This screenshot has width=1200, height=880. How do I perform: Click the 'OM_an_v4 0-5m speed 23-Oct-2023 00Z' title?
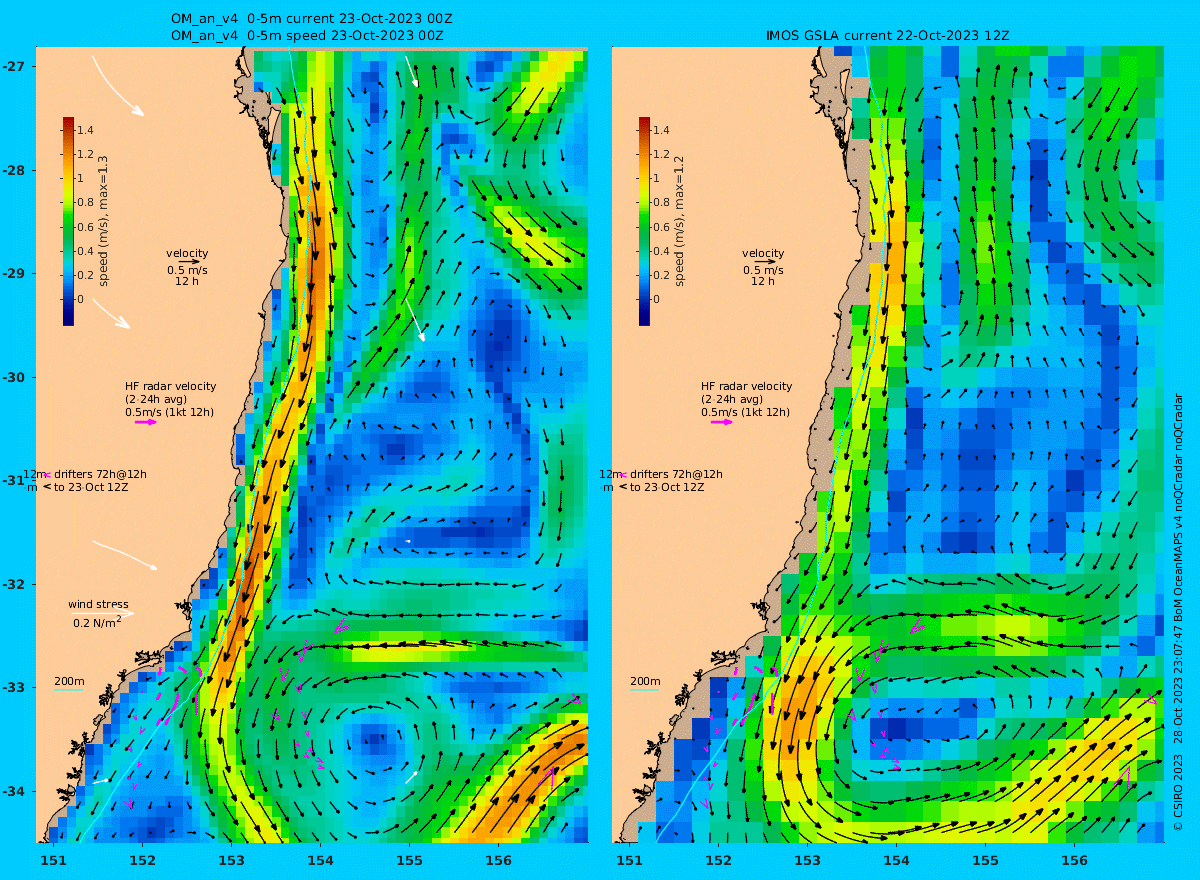(x=307, y=35)
